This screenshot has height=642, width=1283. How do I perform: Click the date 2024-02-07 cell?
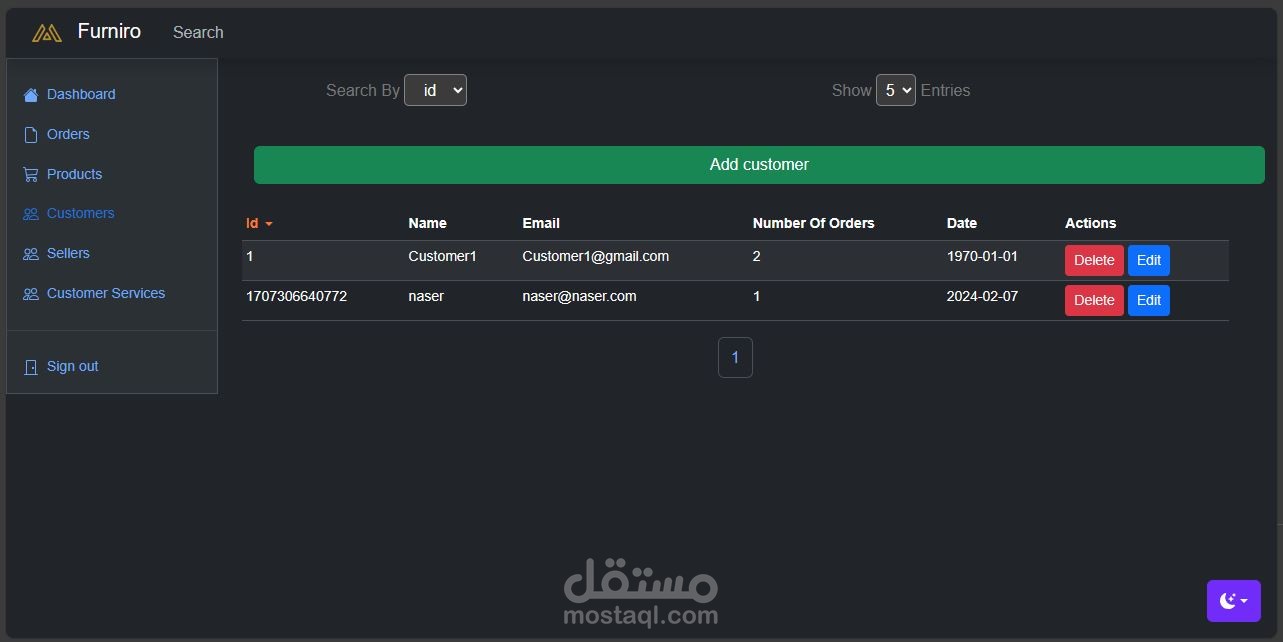tap(982, 296)
